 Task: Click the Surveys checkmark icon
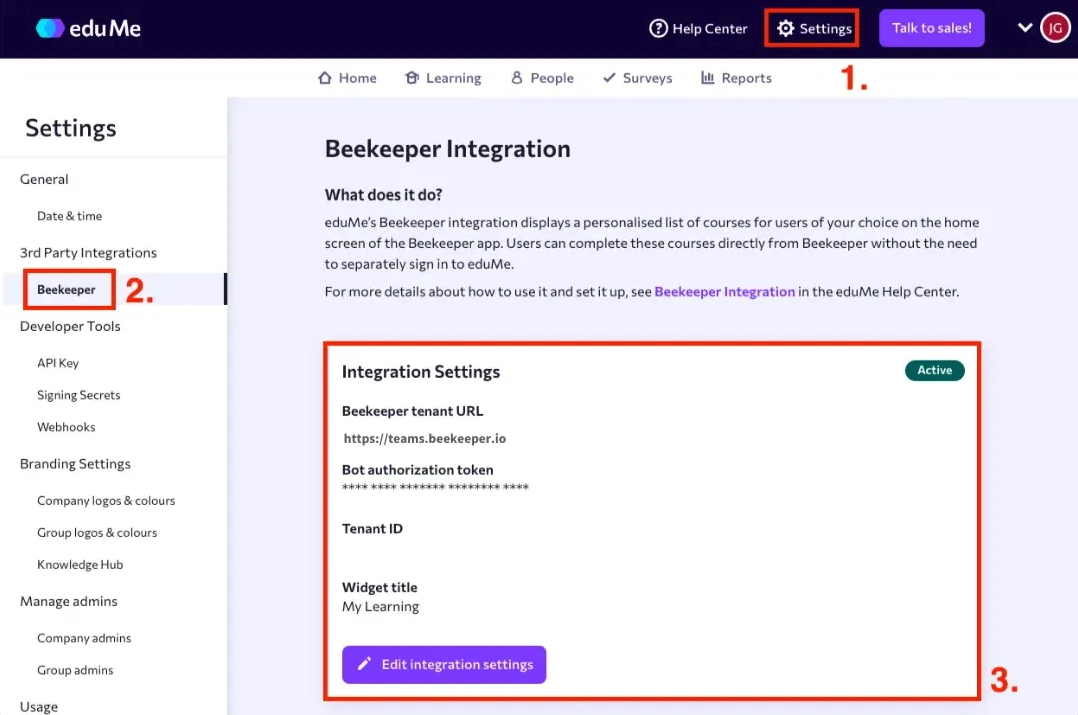click(x=609, y=78)
